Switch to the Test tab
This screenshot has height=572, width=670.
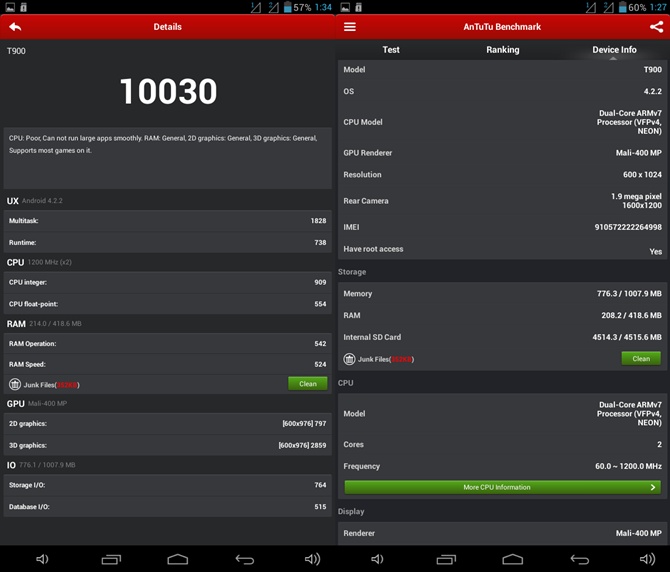click(391, 50)
